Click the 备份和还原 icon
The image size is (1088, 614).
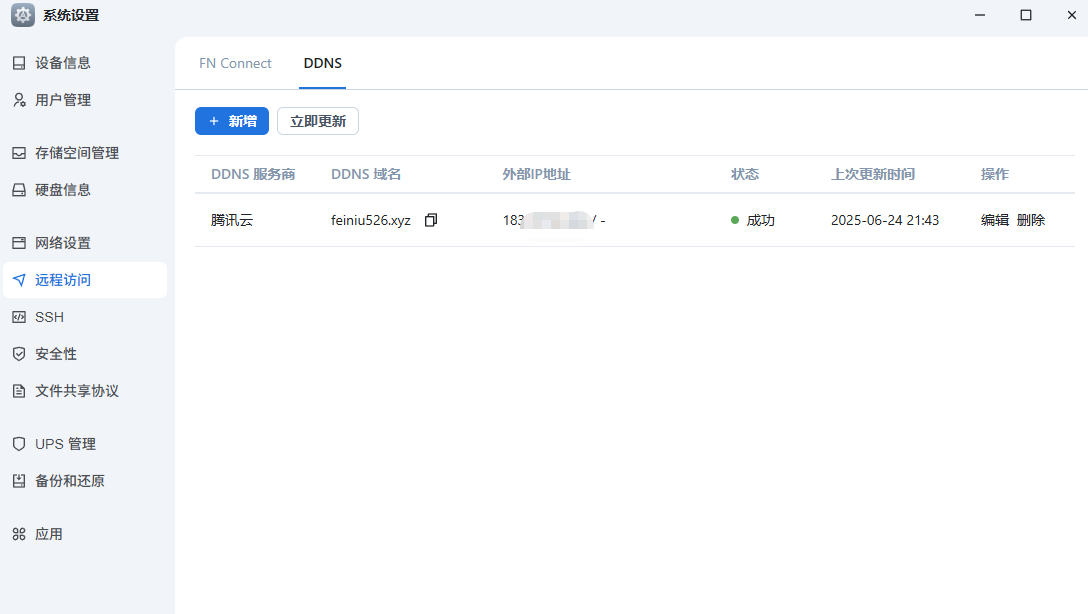coord(19,481)
